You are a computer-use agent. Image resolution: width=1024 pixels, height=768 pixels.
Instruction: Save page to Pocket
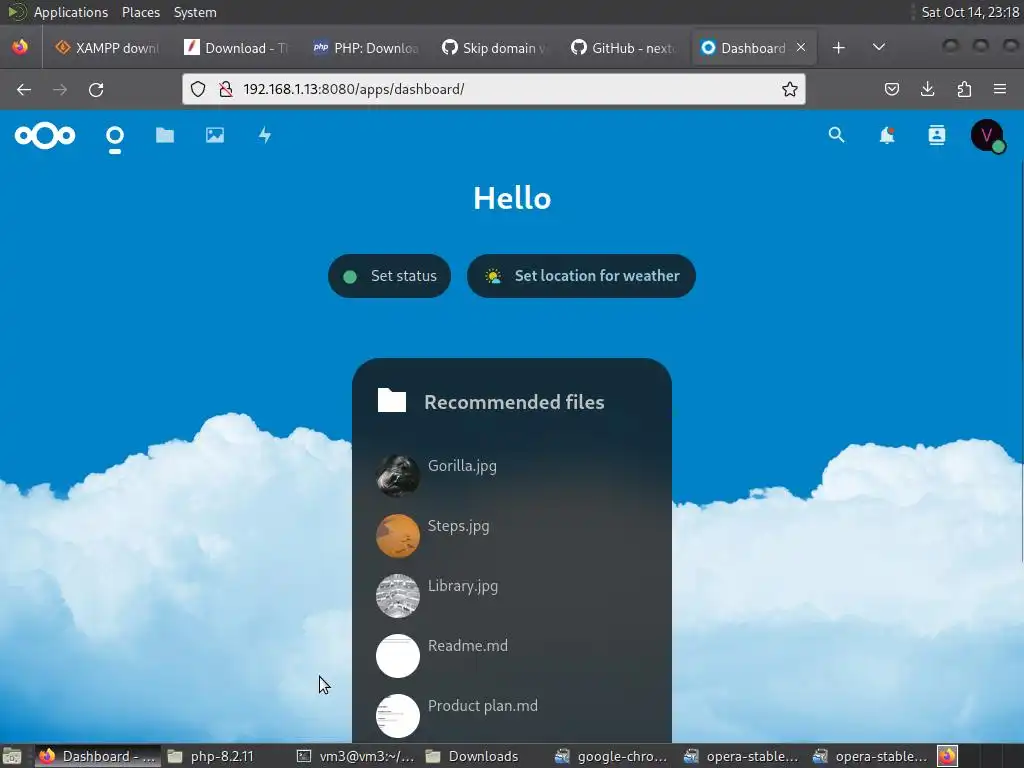[891, 89]
